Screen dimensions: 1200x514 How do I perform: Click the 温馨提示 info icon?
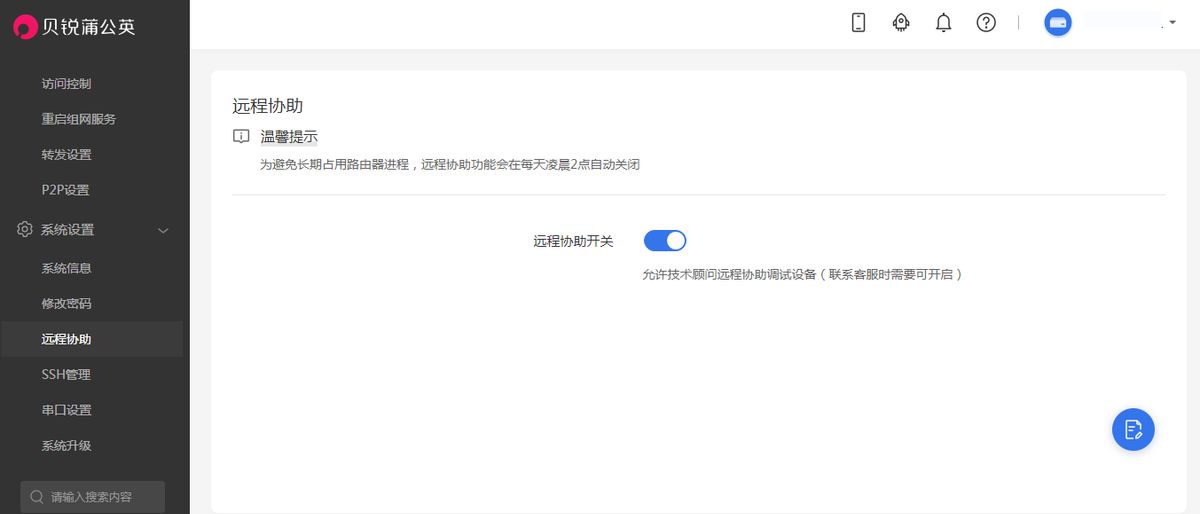pos(241,137)
